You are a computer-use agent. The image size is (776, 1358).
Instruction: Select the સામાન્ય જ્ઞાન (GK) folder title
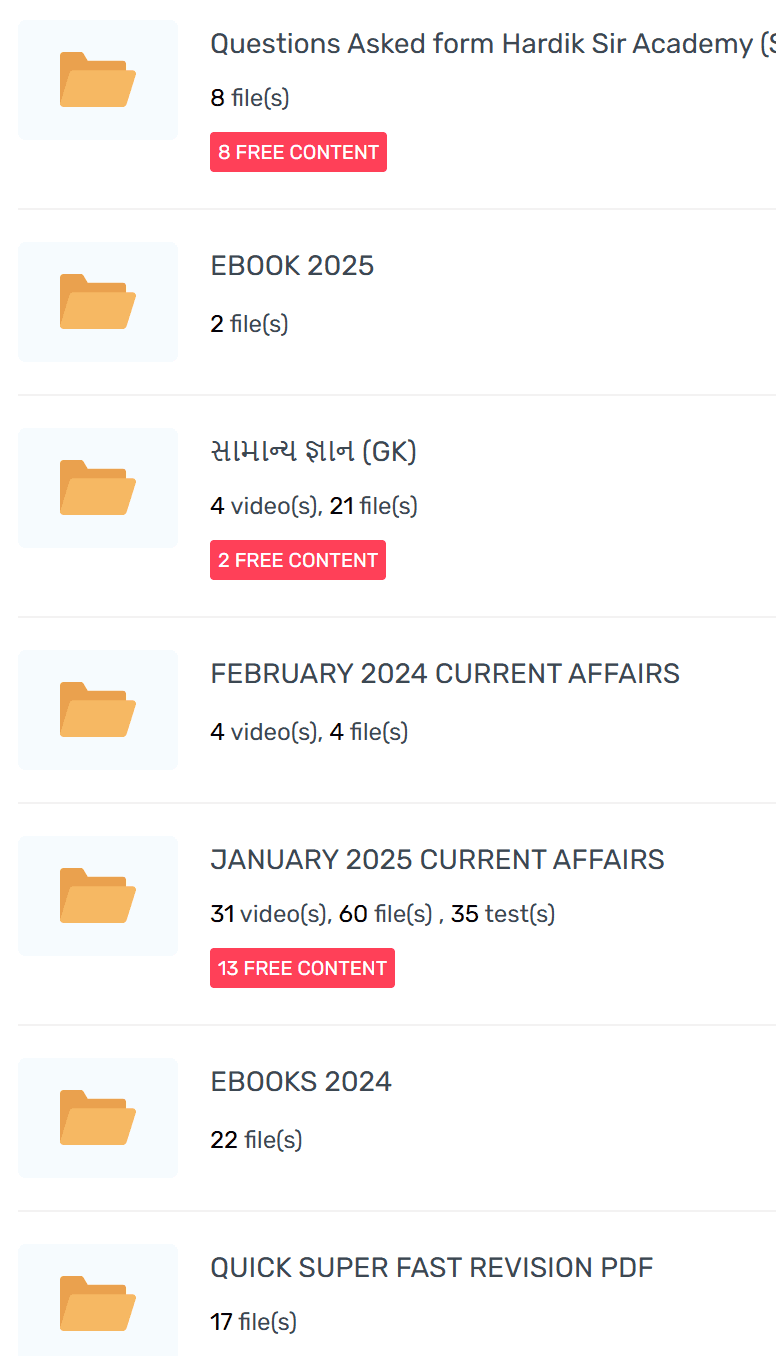click(x=313, y=452)
